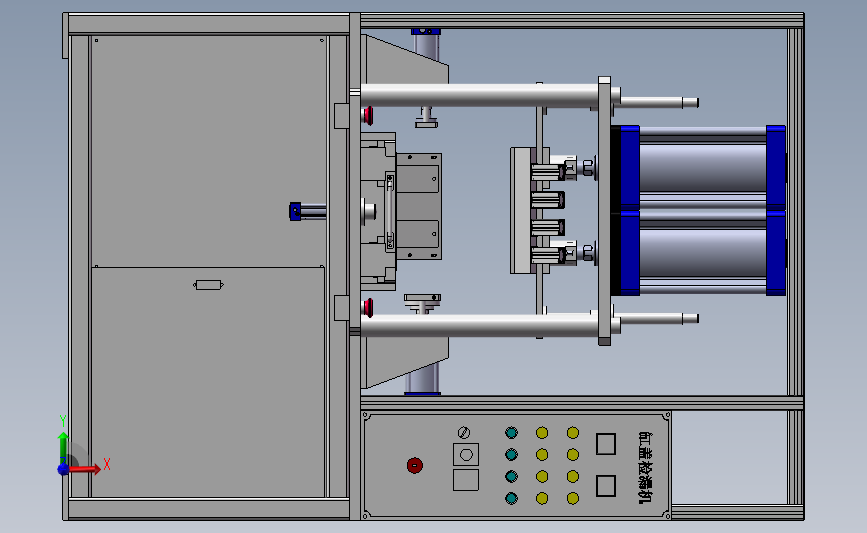This screenshot has width=867, height=533.
Task: Click the door handle on the lower cabinet panel
Action: [208, 285]
